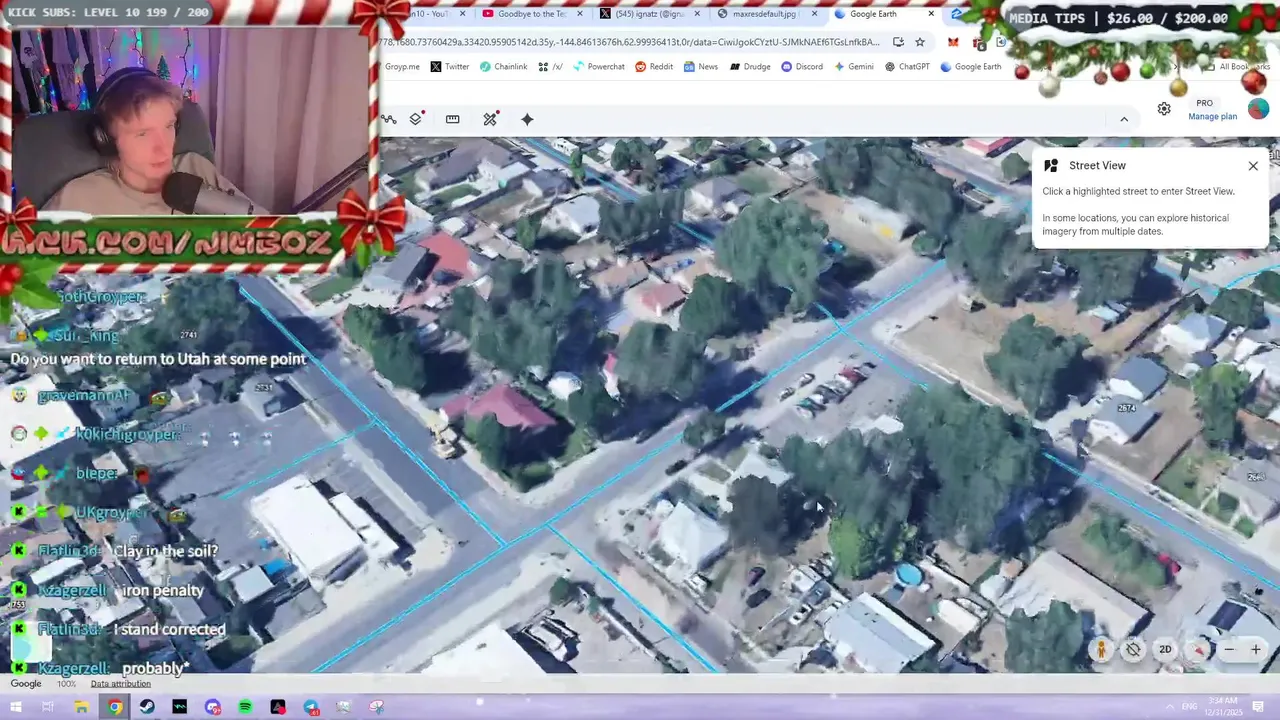Zoom in with the plus button
1280x720 pixels.
[1255, 650]
